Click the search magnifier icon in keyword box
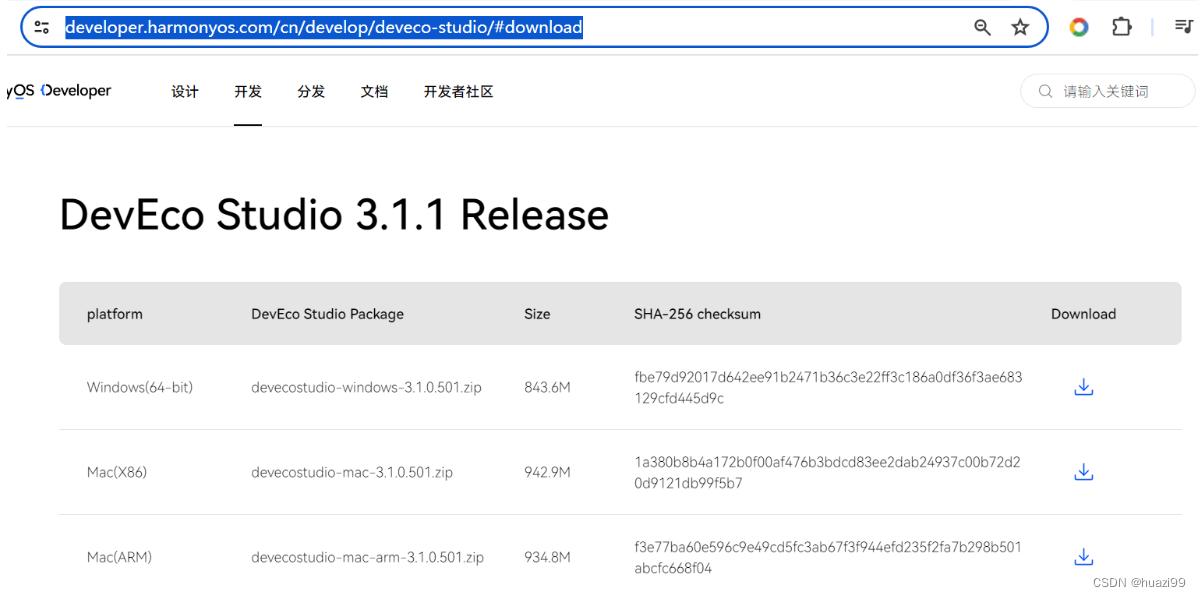1201x597 pixels. click(1046, 91)
